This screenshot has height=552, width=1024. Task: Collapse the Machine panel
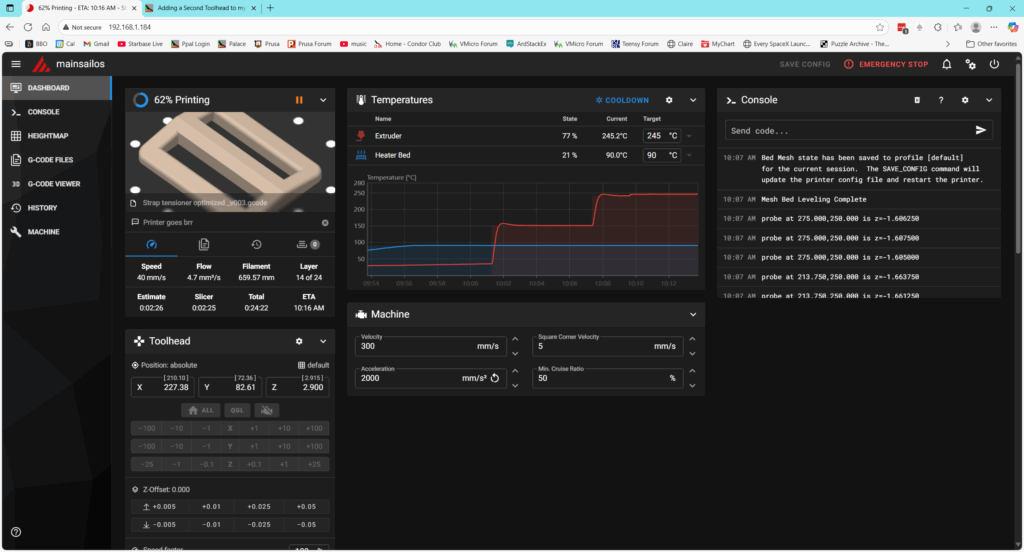(x=693, y=314)
